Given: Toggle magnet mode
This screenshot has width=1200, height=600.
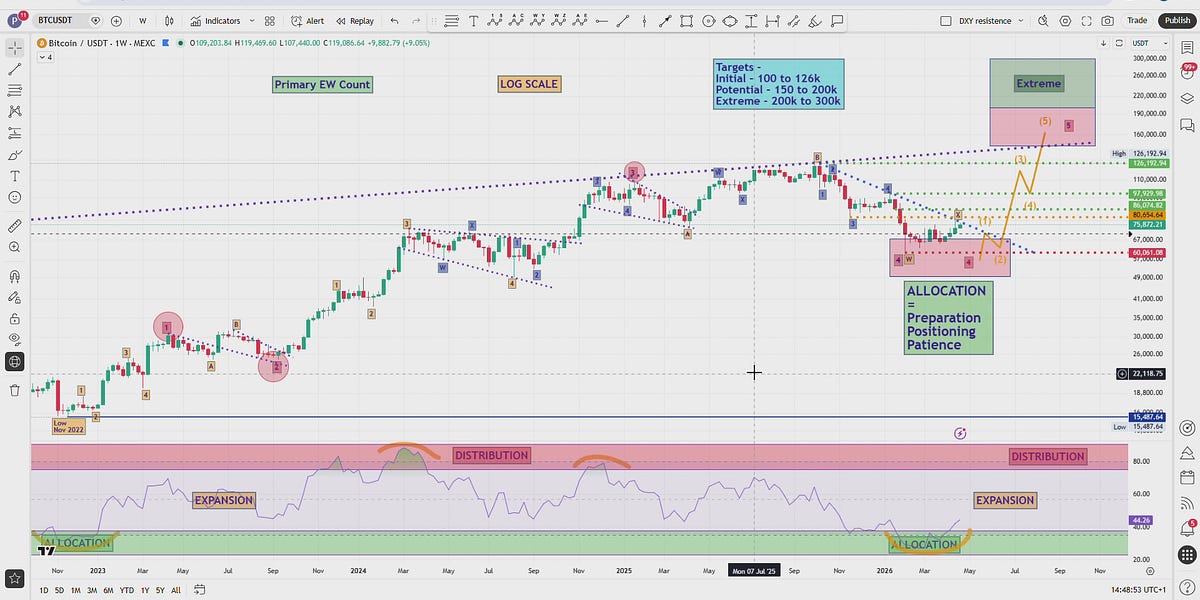Looking at the screenshot, I should point(14,276).
